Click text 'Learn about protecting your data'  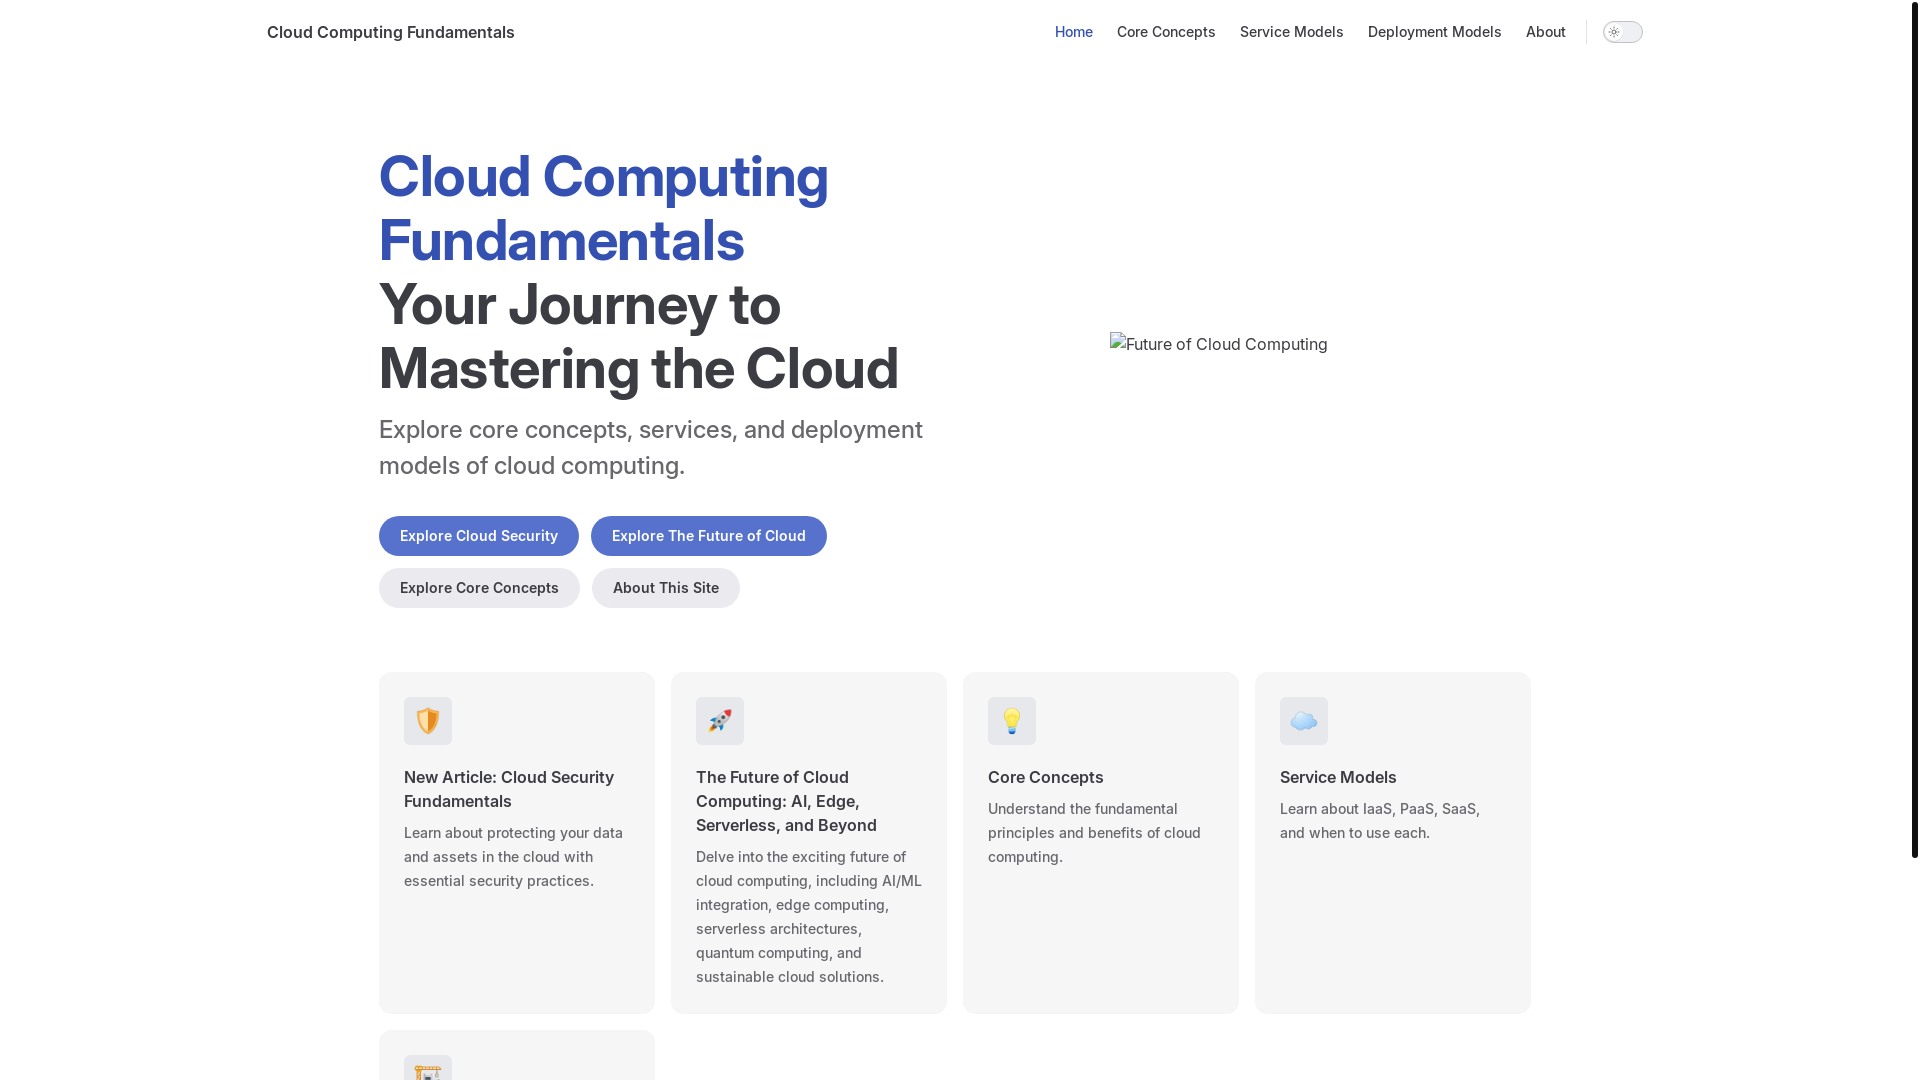pos(513,857)
